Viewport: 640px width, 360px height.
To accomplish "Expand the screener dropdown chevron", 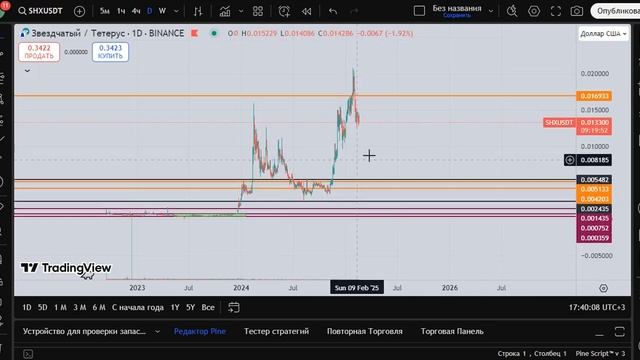I will [158, 331].
